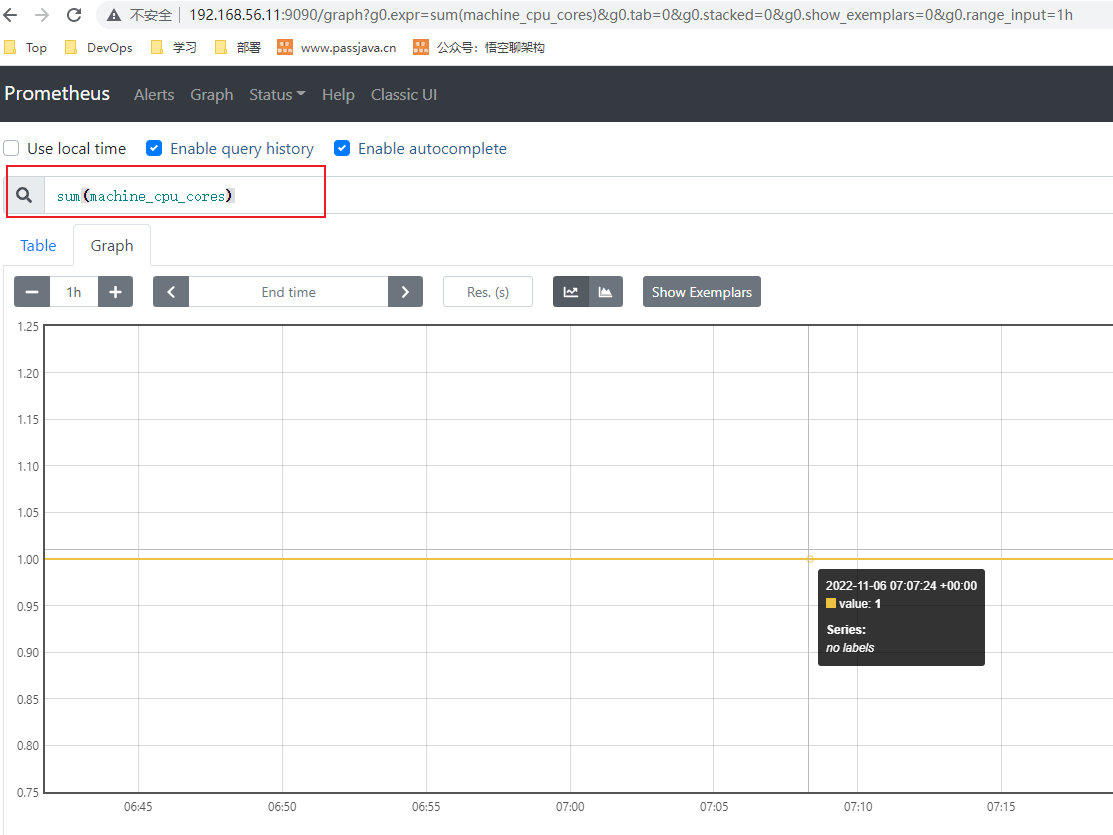Click the not-secure warning icon in the address bar
This screenshot has width=1113, height=835.
point(114,15)
